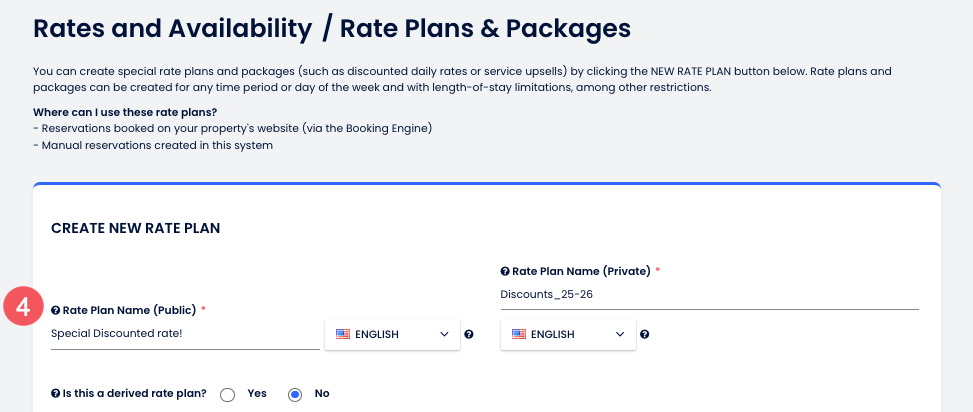Click 'Rates and Availability' in page heading

[x=171, y=27]
